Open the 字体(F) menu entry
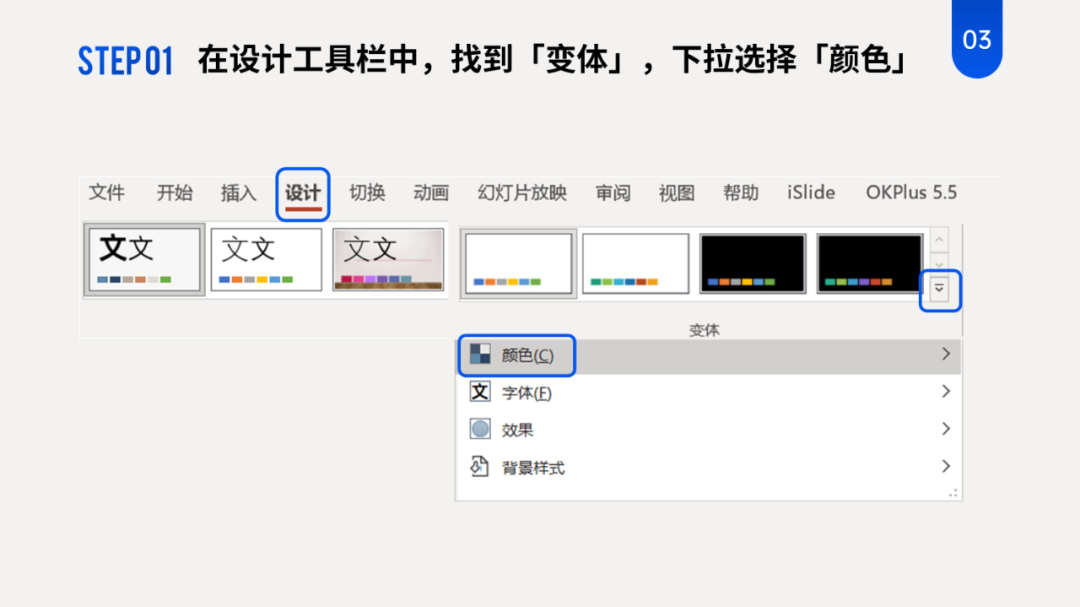 click(709, 393)
